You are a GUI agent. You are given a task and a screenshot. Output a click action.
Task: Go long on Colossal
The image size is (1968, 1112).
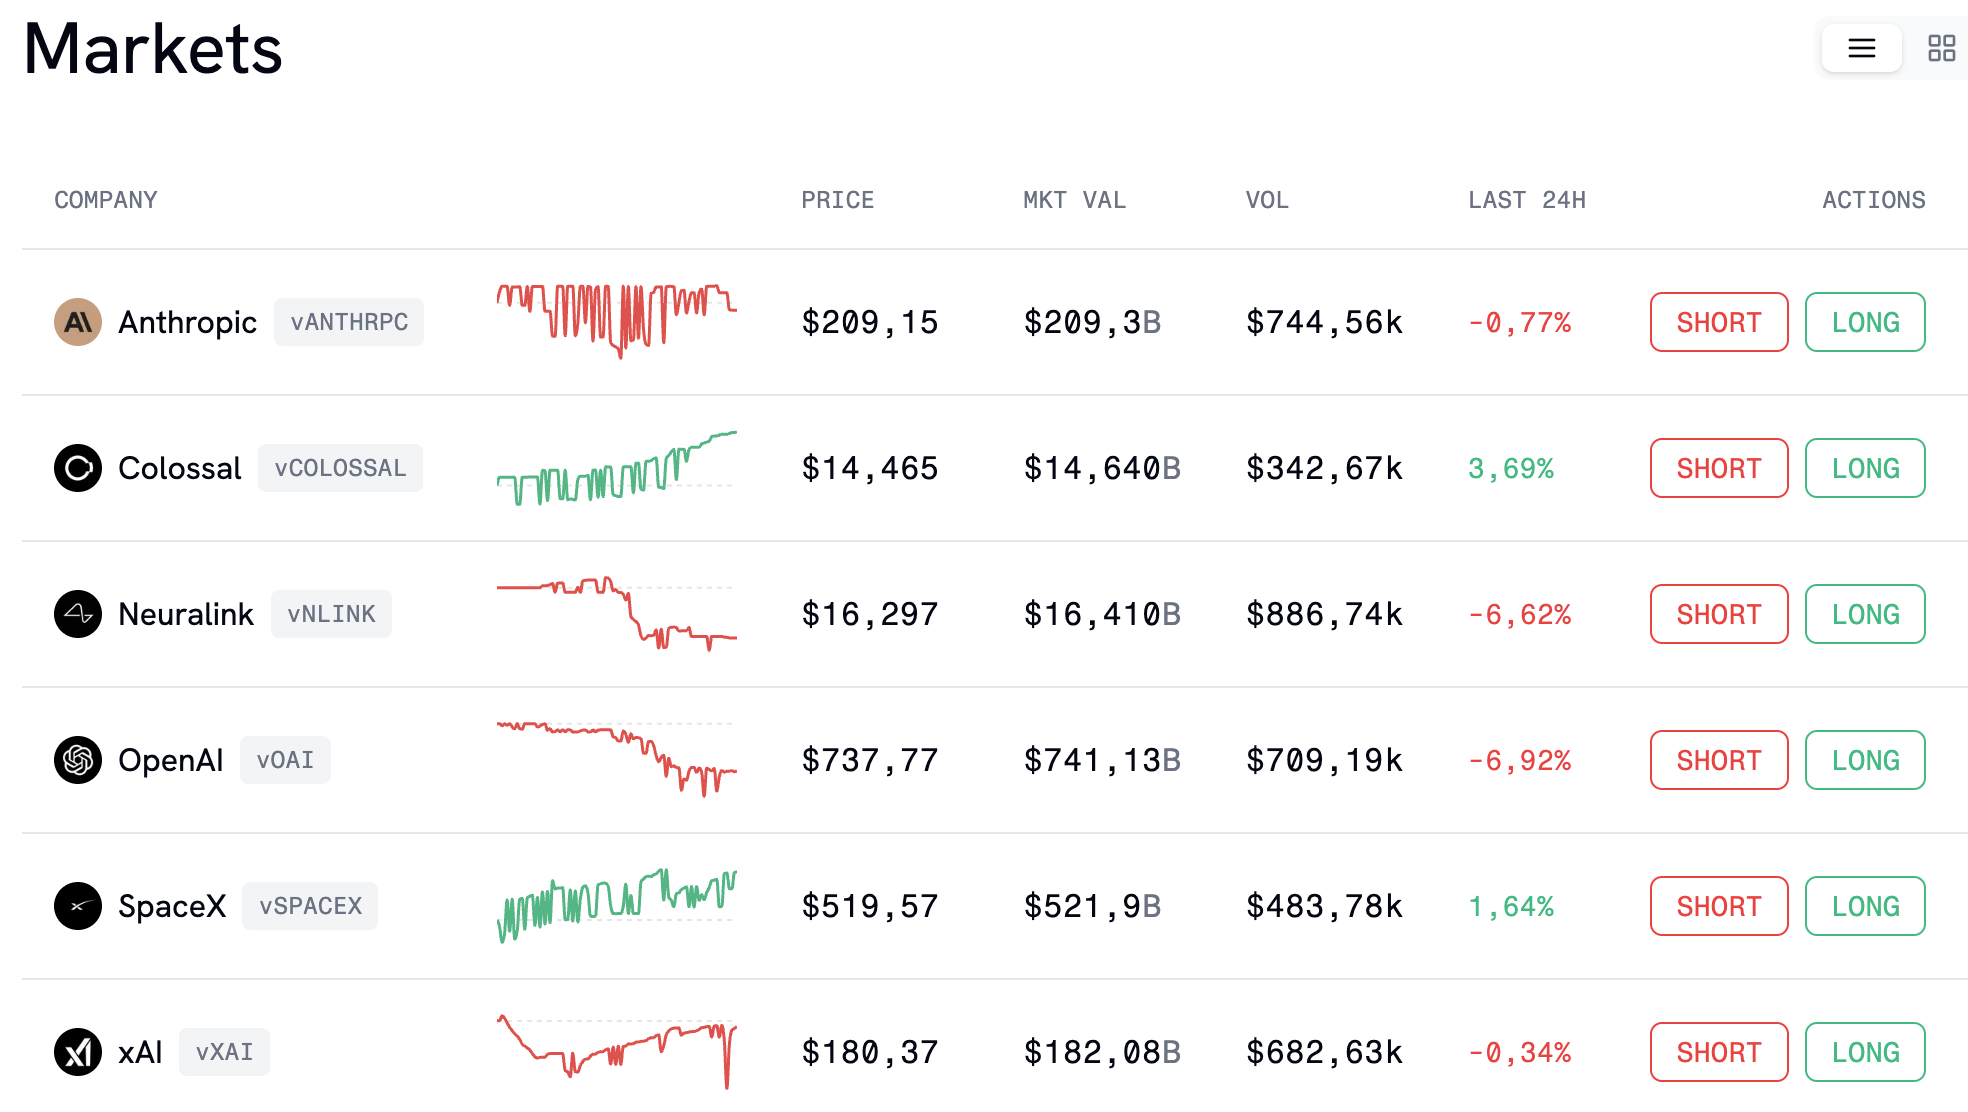pos(1864,468)
